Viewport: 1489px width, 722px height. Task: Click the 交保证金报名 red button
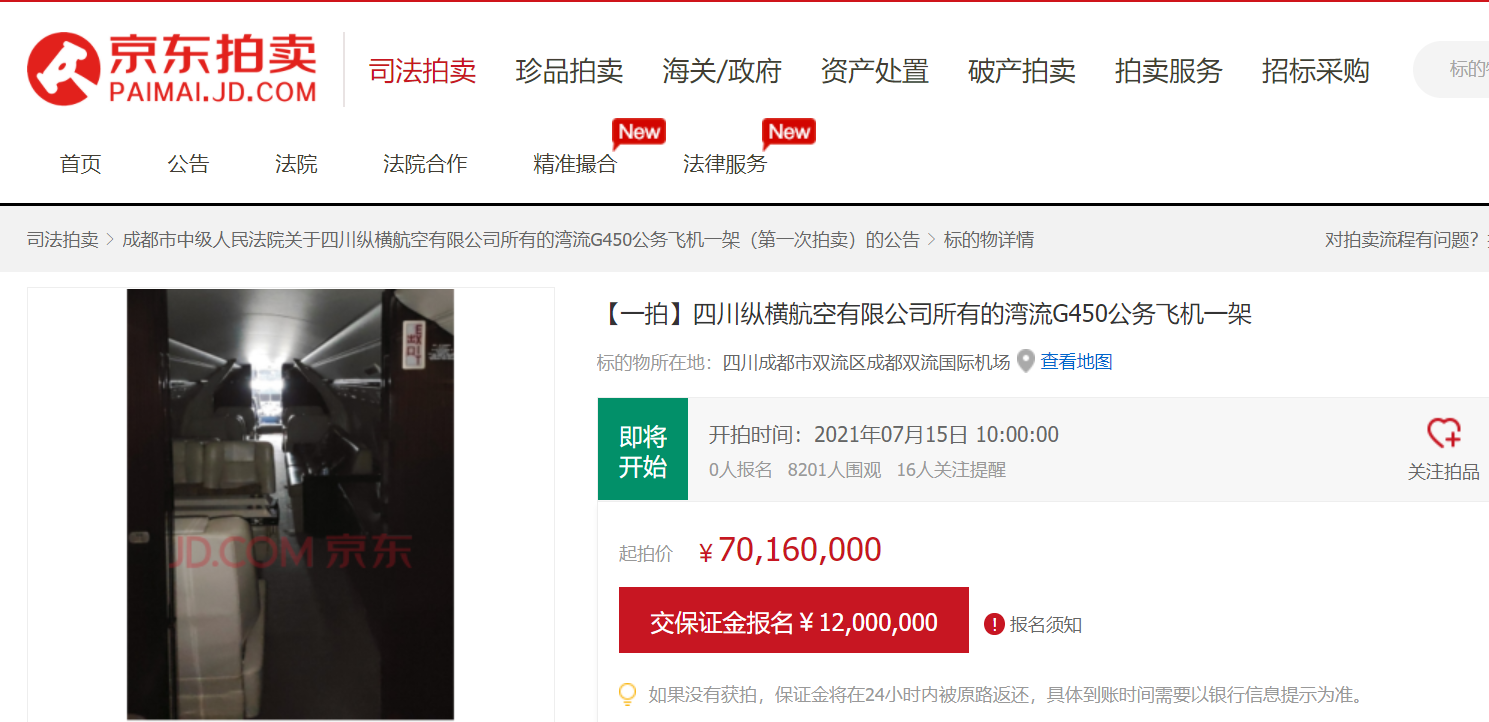794,620
